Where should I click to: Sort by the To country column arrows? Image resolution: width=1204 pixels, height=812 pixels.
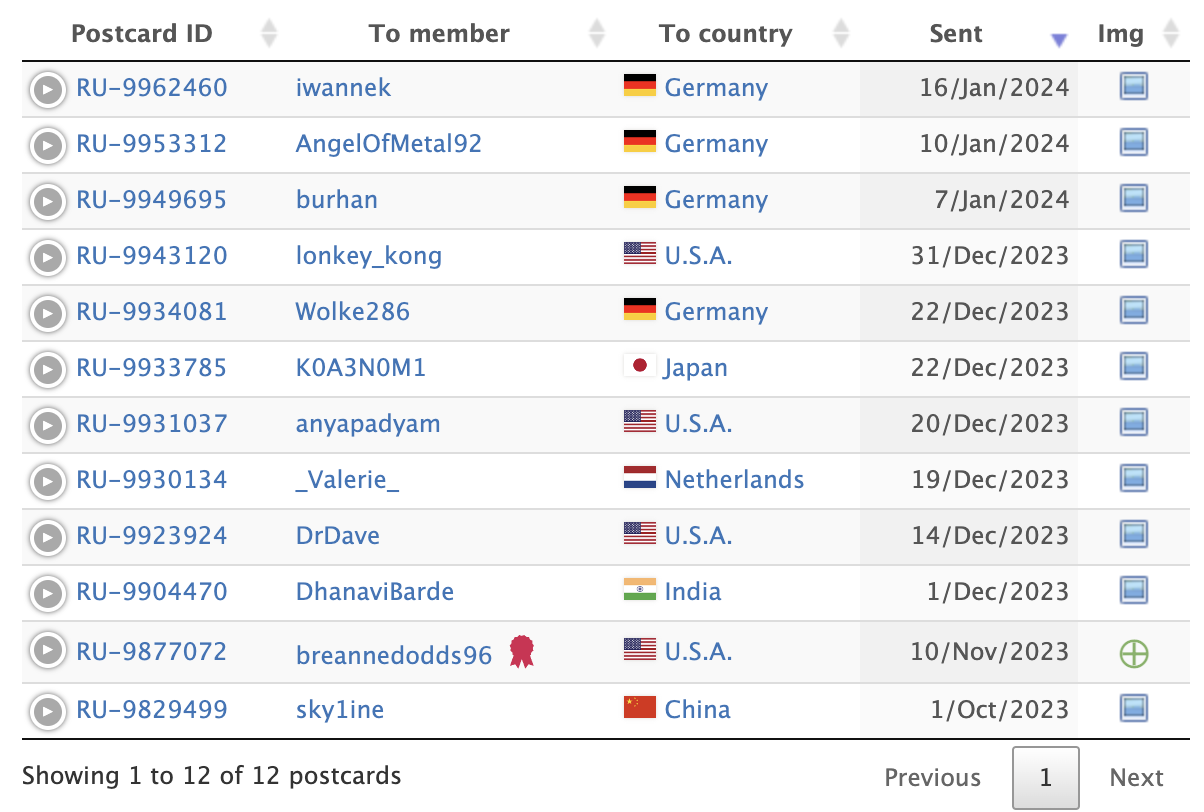click(x=841, y=34)
